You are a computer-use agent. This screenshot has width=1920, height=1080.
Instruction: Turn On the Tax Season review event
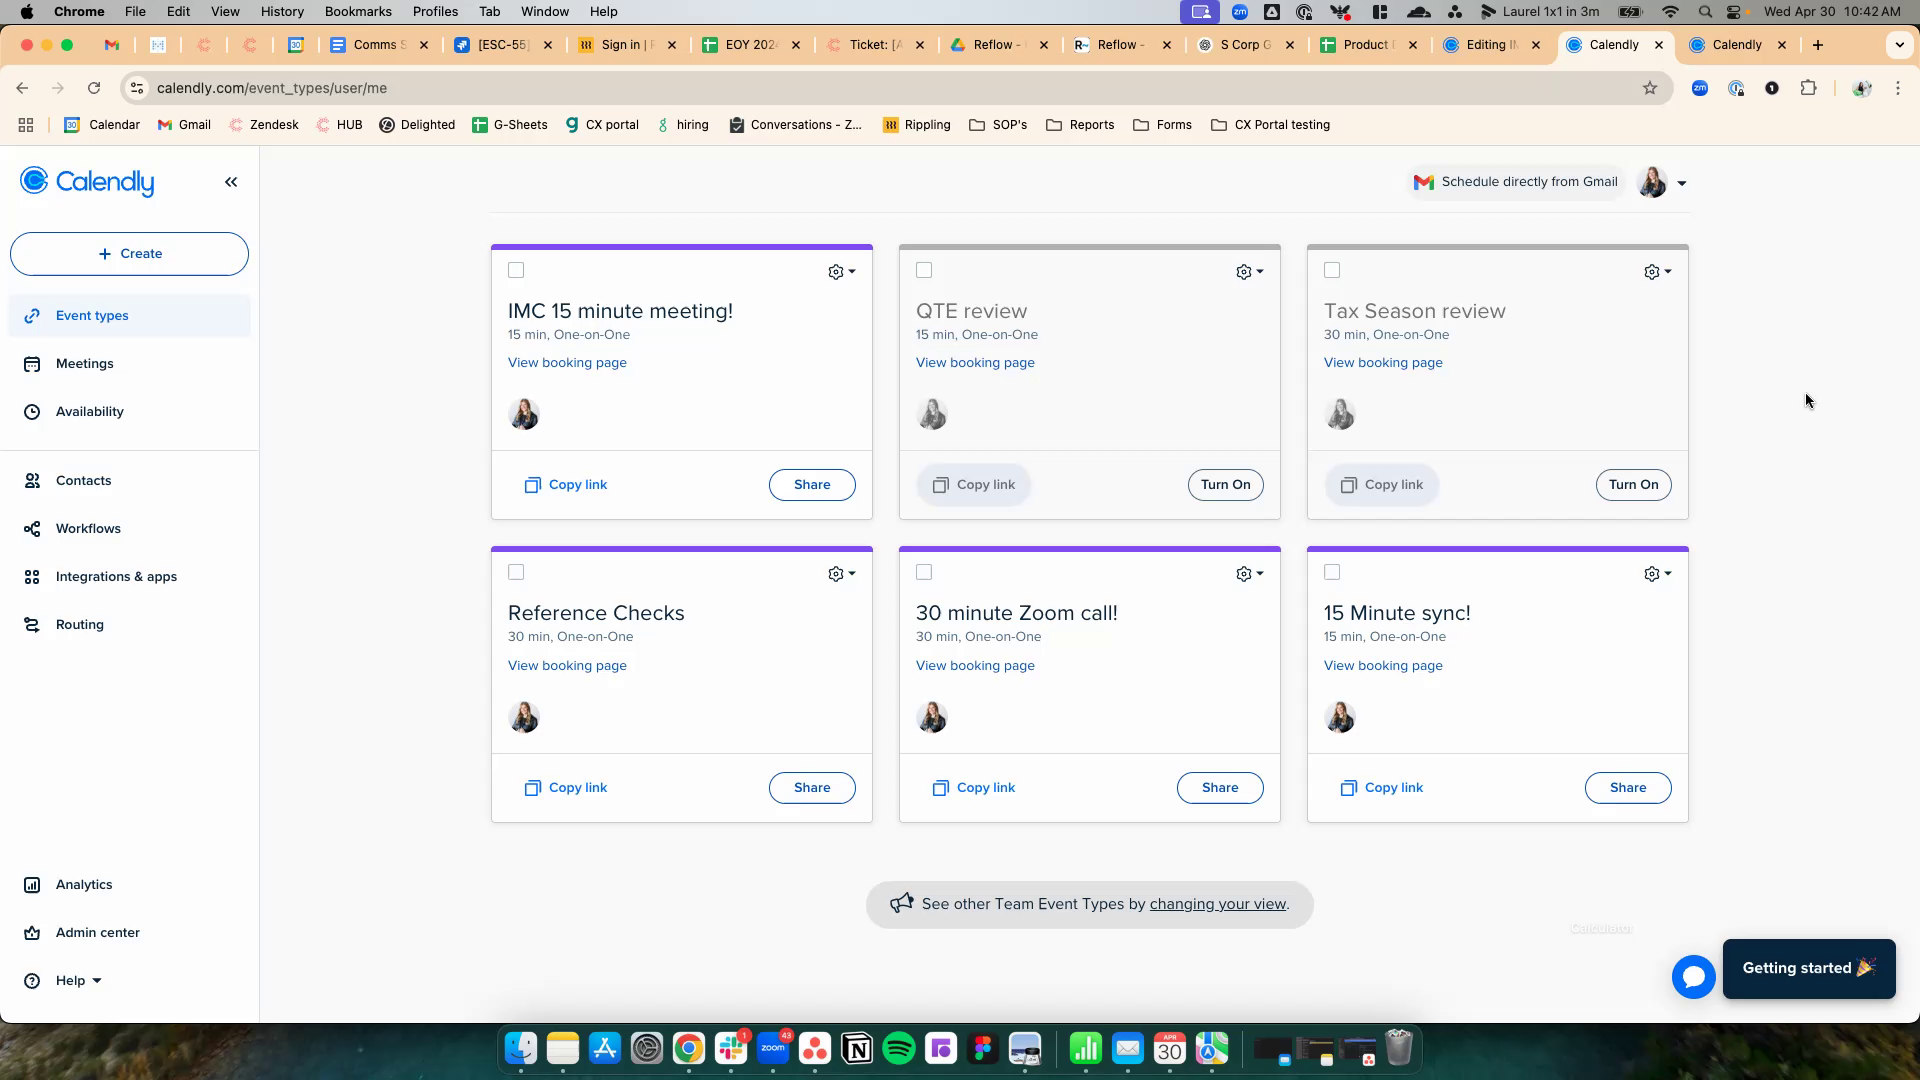click(1633, 485)
